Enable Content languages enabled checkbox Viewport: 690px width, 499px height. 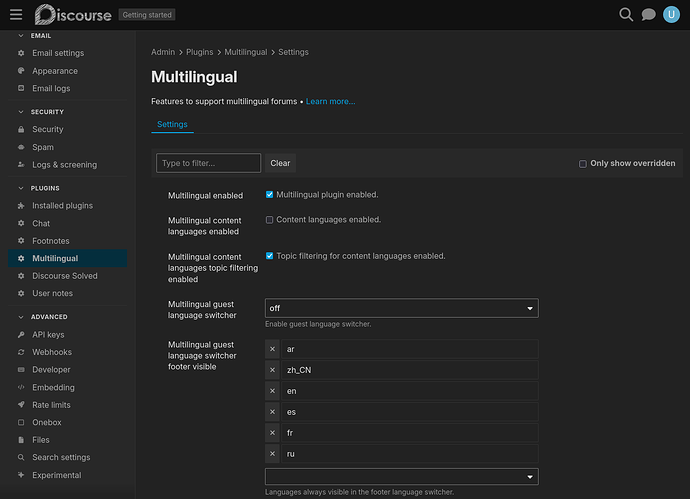(x=269, y=220)
